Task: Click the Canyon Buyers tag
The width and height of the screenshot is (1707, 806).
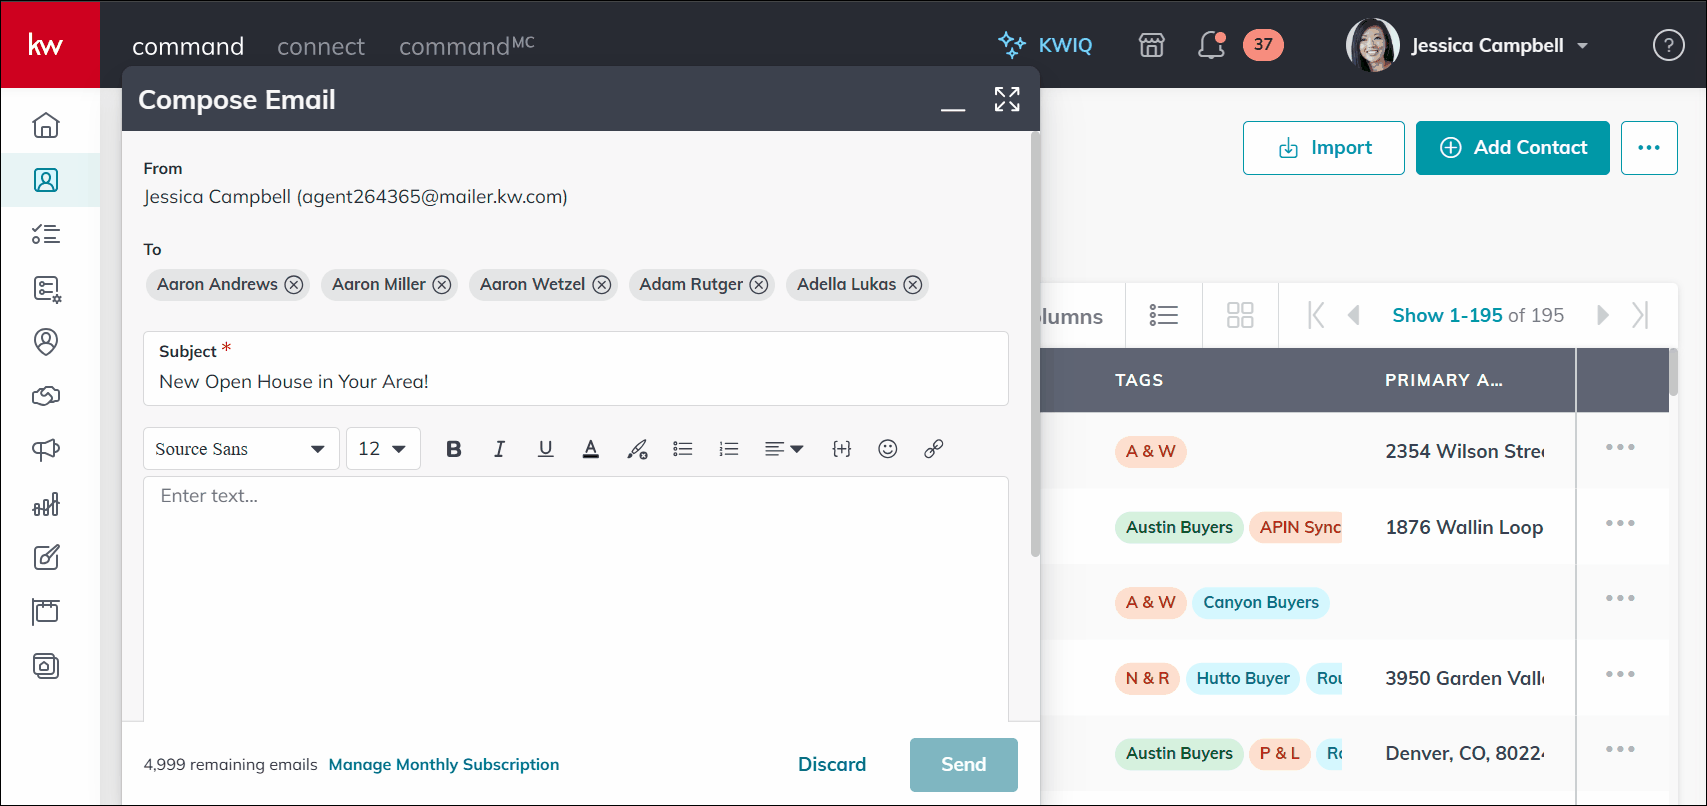Action: pos(1261,602)
